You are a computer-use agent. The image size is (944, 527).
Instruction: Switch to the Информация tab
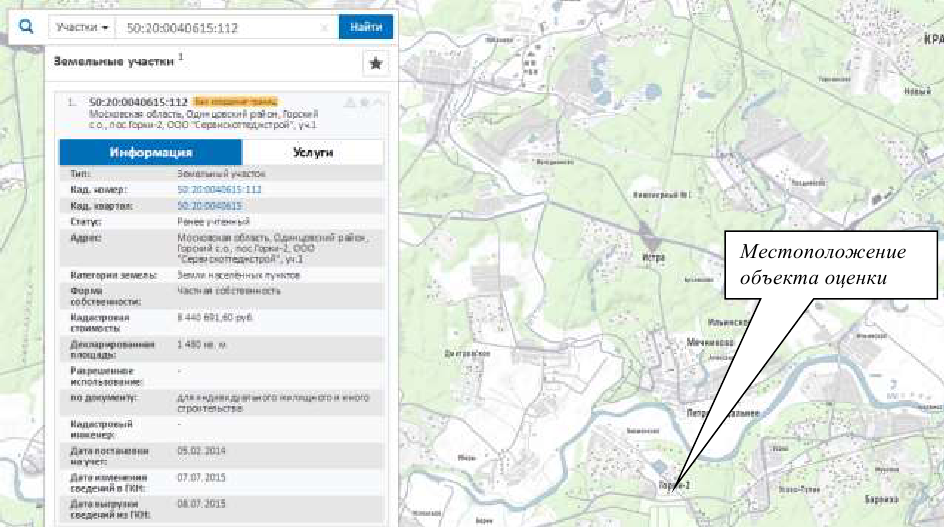(x=151, y=152)
